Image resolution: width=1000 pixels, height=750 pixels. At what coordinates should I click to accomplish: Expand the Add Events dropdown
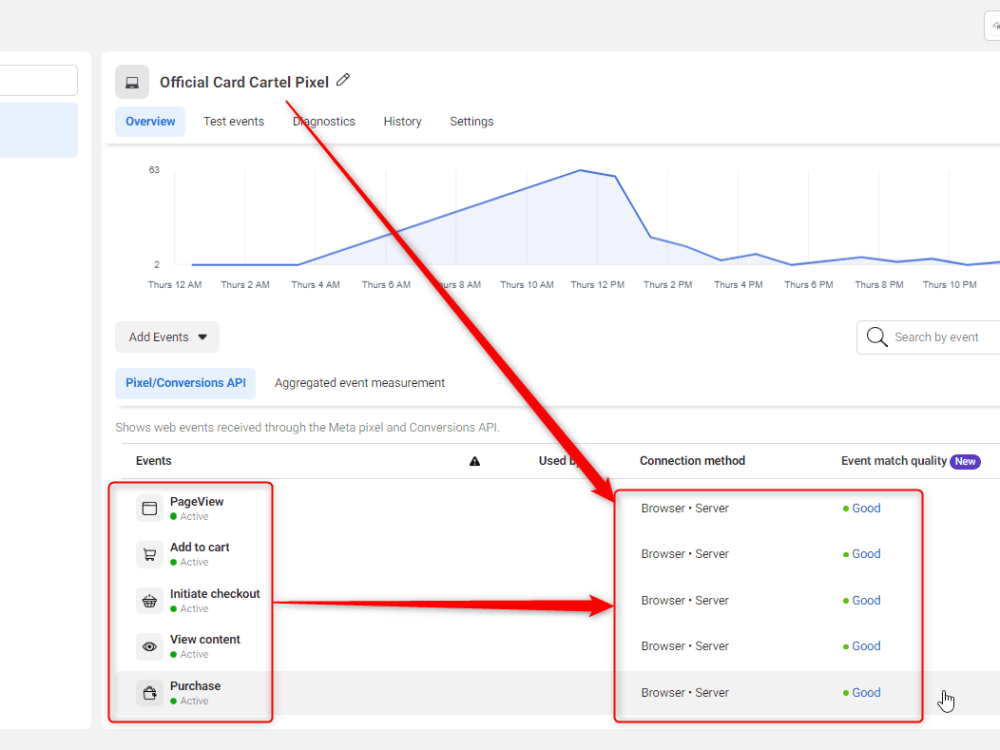tap(167, 337)
